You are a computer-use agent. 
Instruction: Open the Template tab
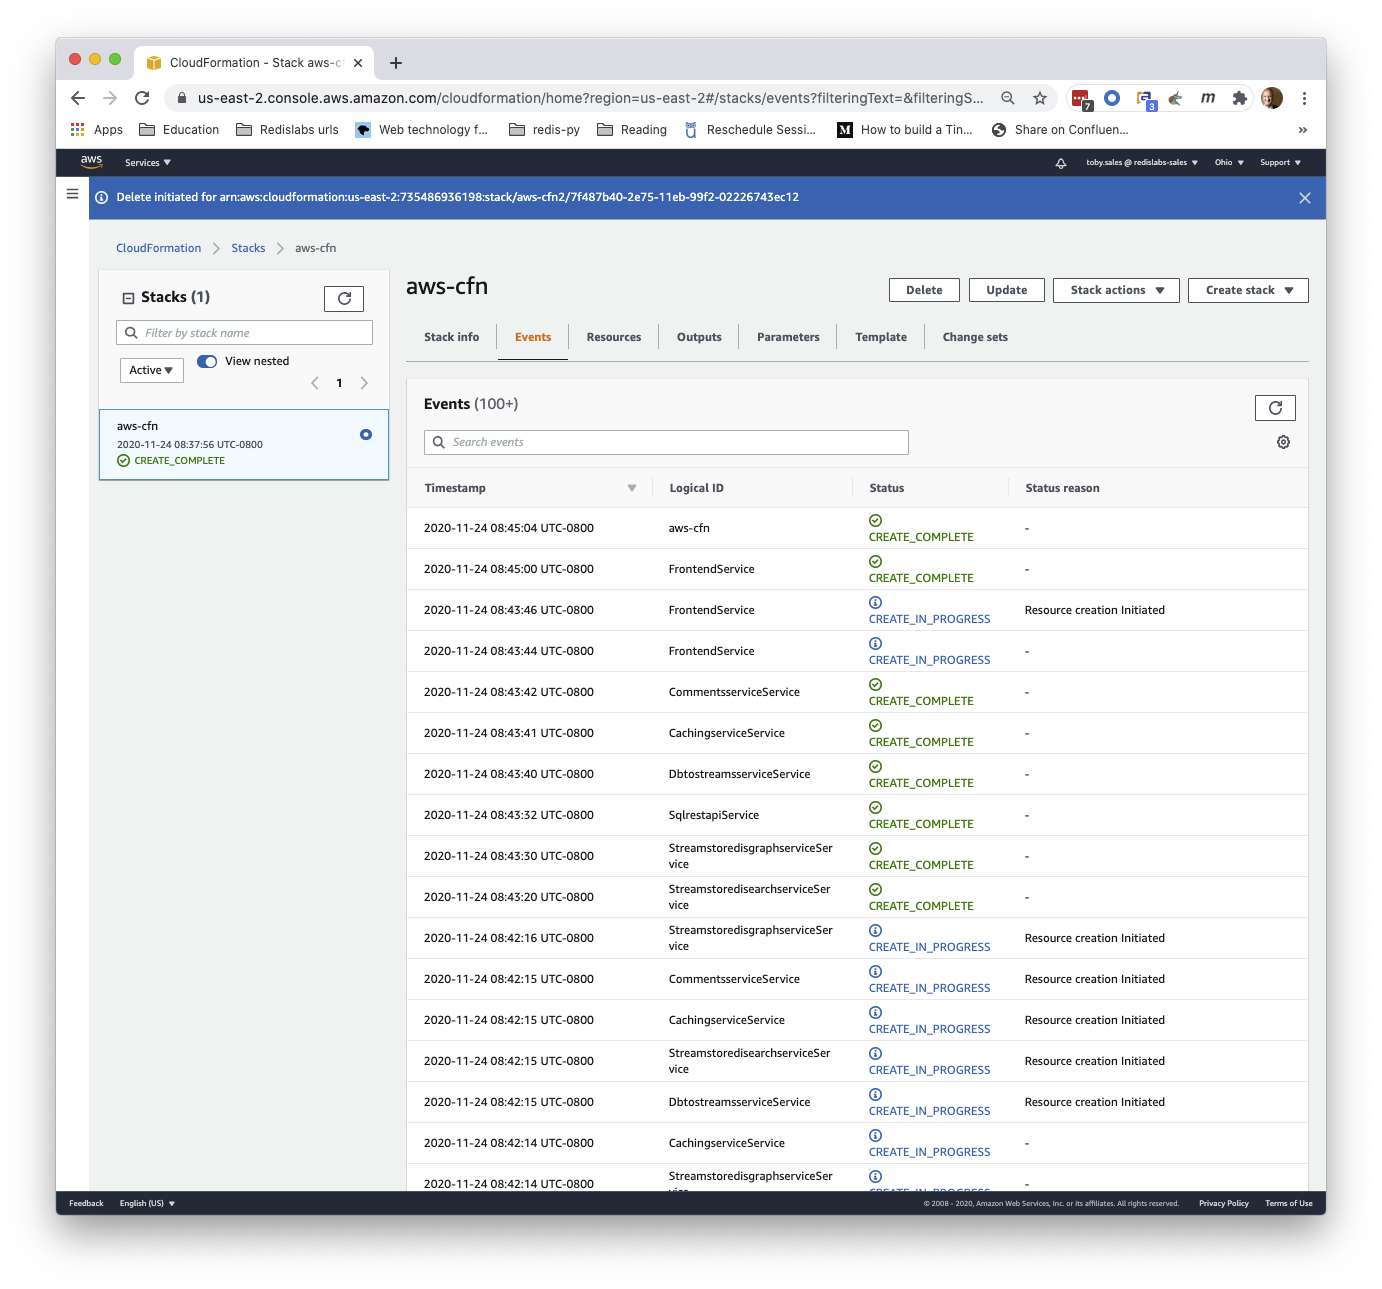880,337
